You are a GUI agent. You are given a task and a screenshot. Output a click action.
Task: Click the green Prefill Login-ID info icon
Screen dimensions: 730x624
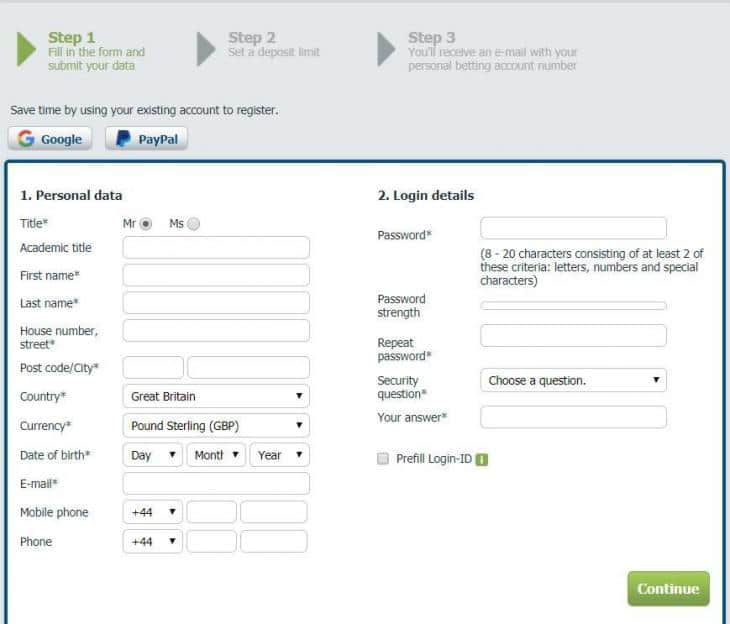point(482,459)
